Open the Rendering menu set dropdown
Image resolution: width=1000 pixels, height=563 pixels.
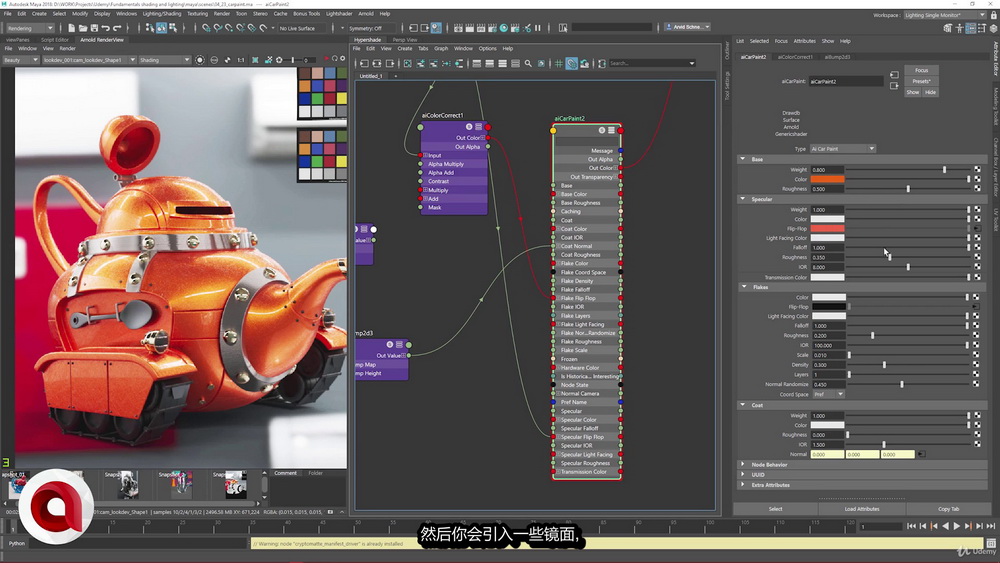30,28
